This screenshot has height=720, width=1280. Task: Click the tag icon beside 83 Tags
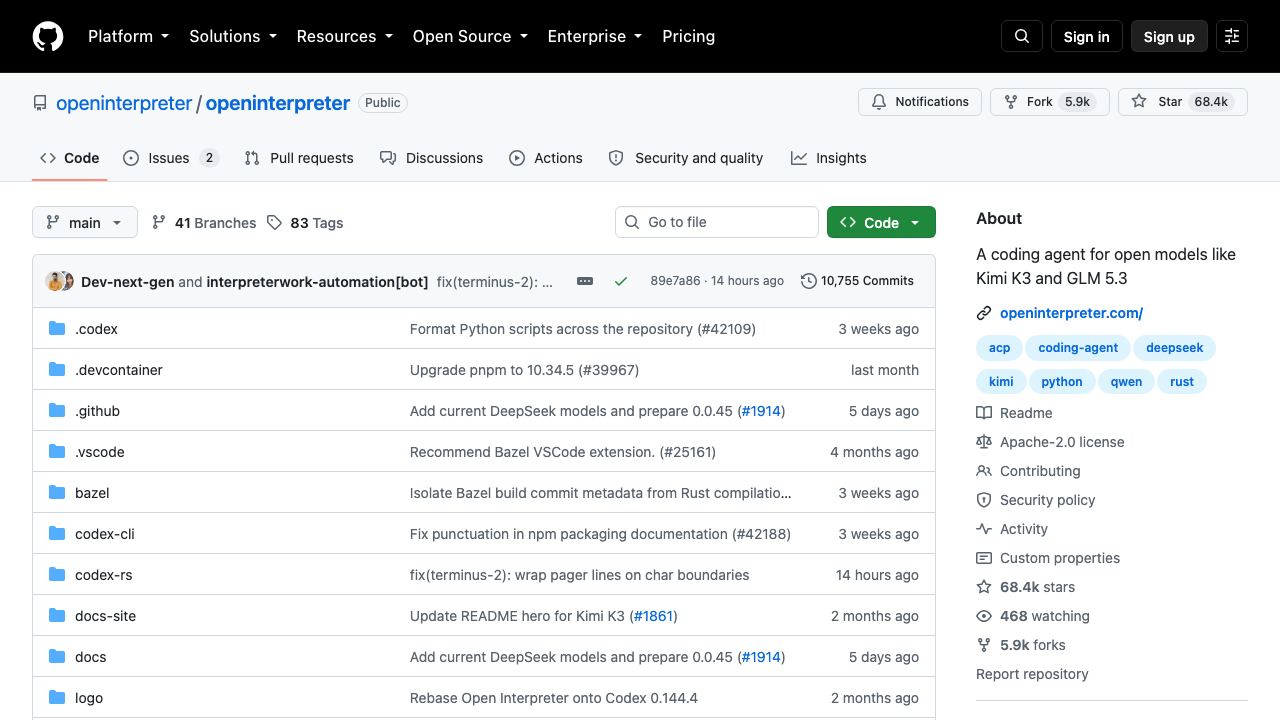tap(275, 223)
